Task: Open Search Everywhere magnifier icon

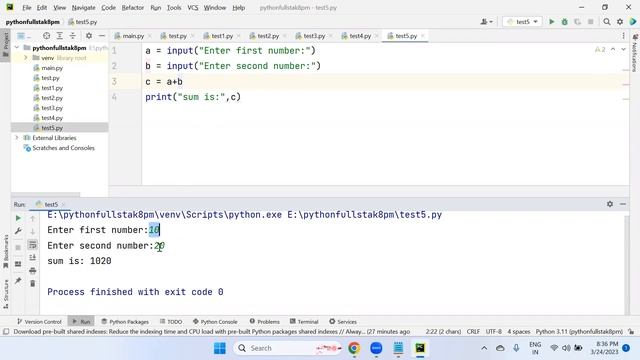Action: pyautogui.click(x=607, y=22)
